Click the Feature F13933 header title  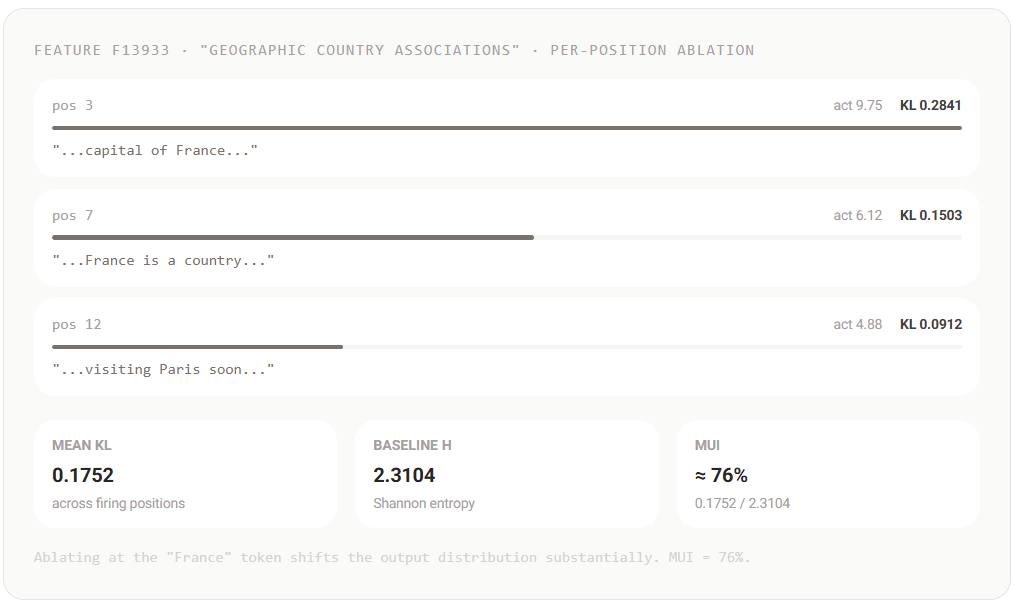click(x=394, y=50)
